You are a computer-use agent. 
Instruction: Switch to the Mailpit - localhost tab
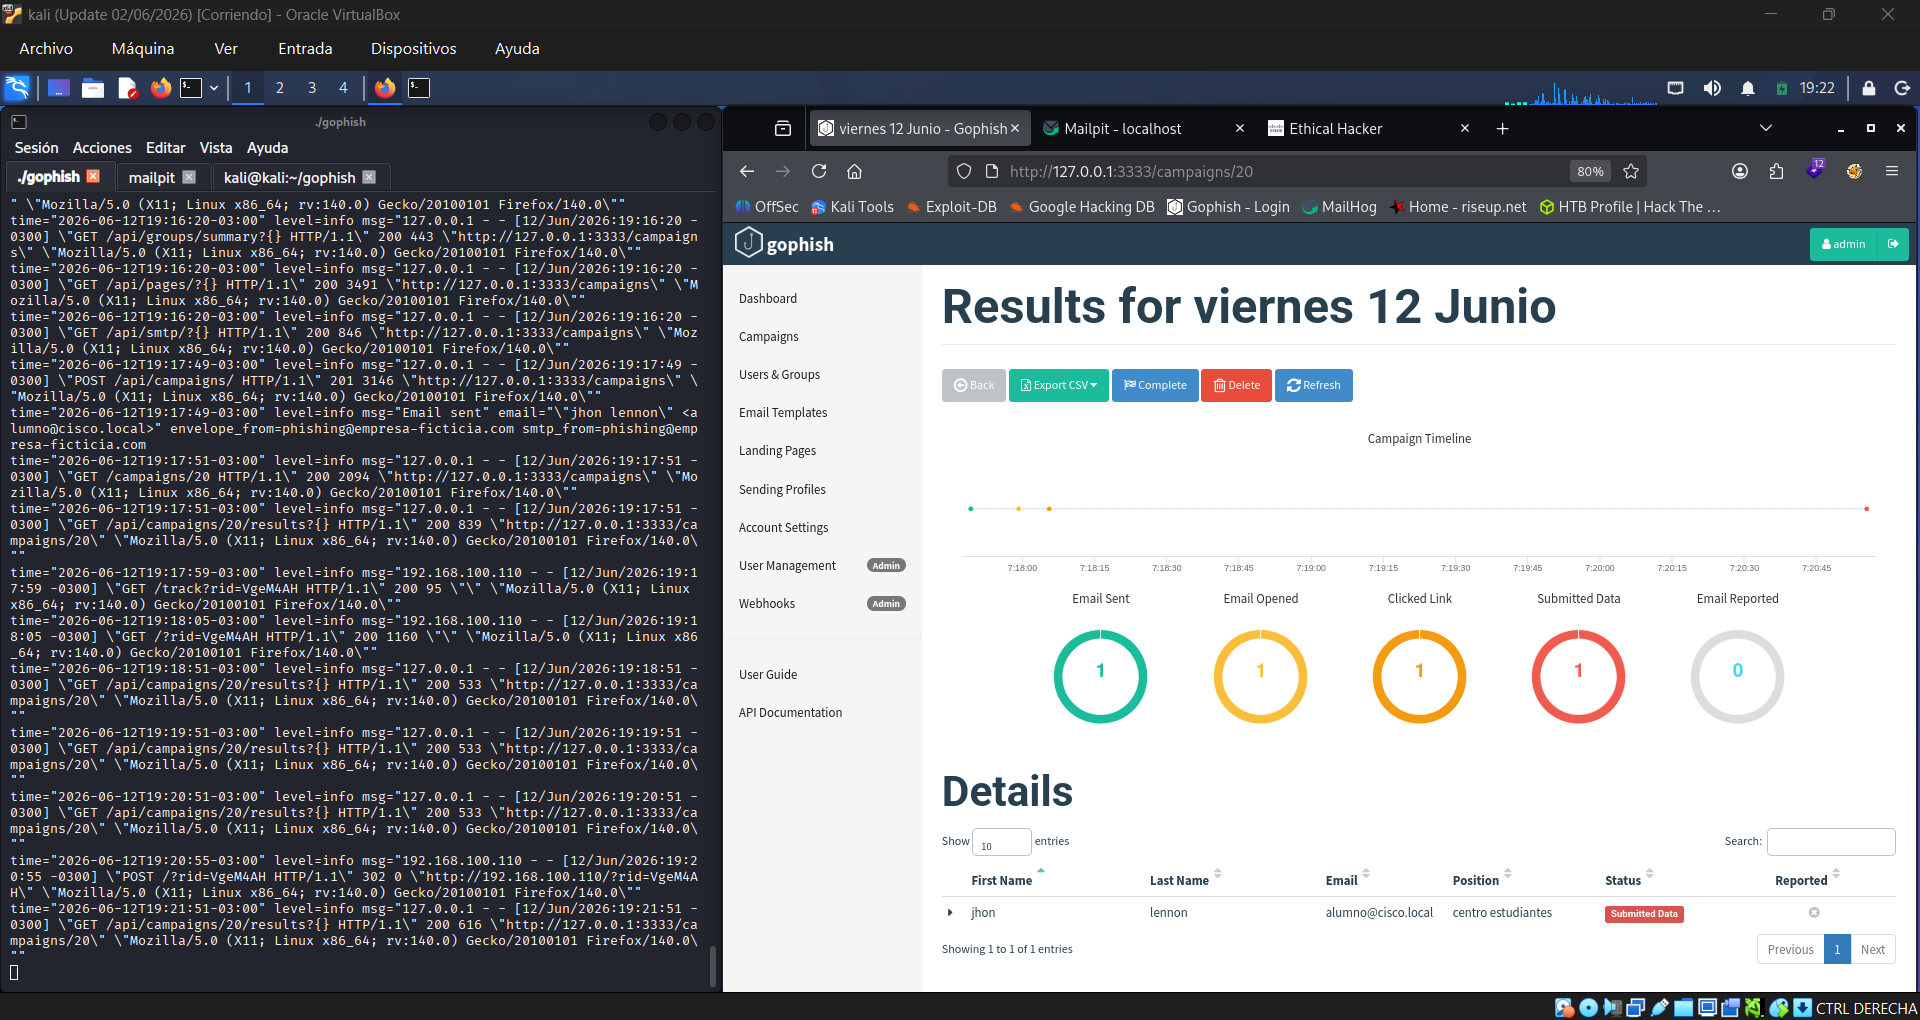click(1122, 128)
